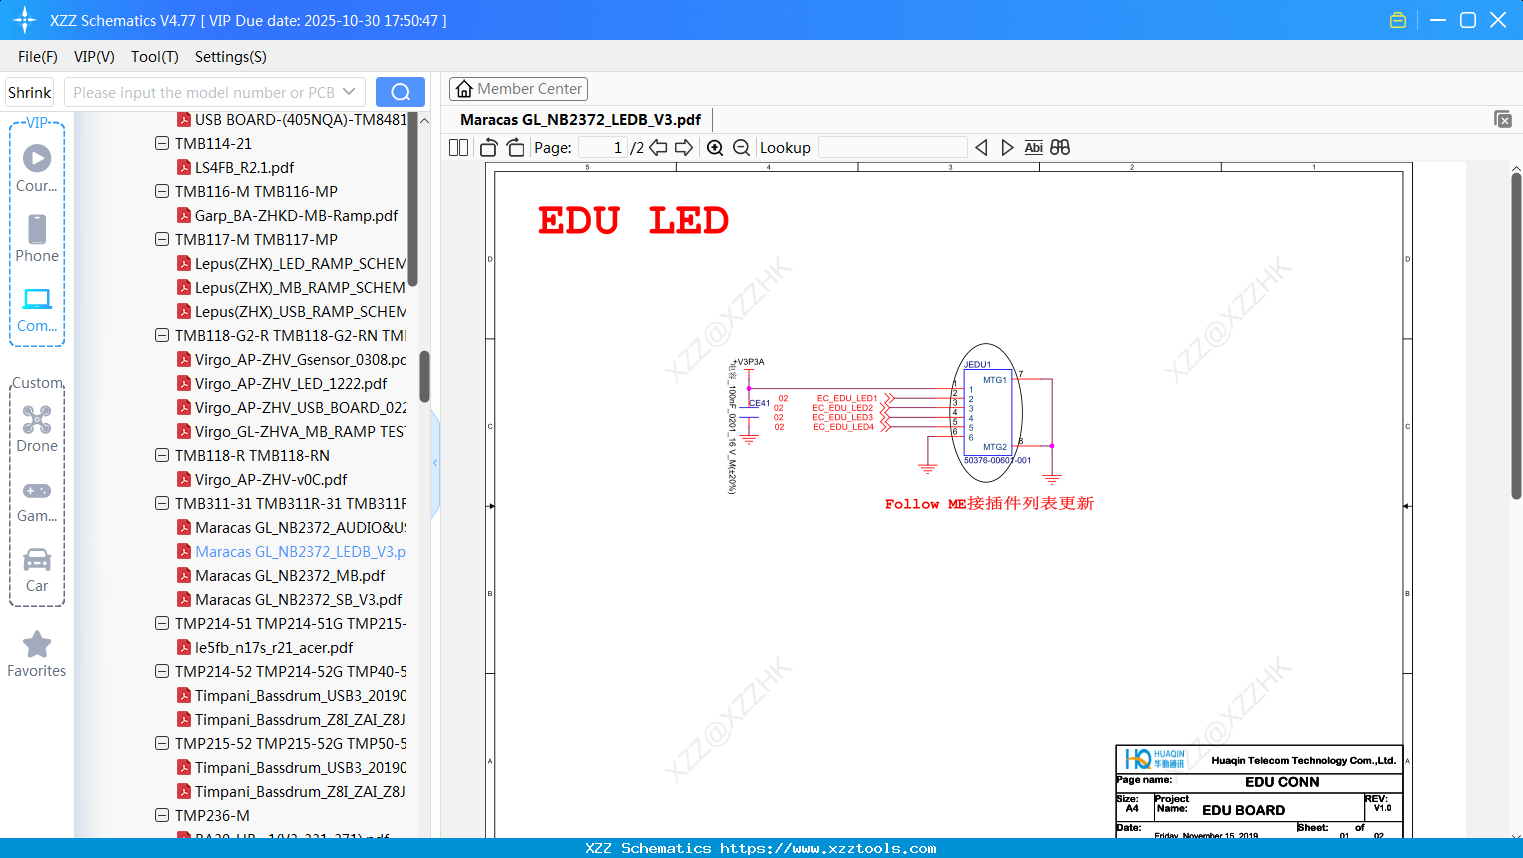Viewport: 1523px width, 858px height.
Task: Select the Maracas GL_NB2372_LEDB_V3.pdf tab
Action: (x=581, y=119)
